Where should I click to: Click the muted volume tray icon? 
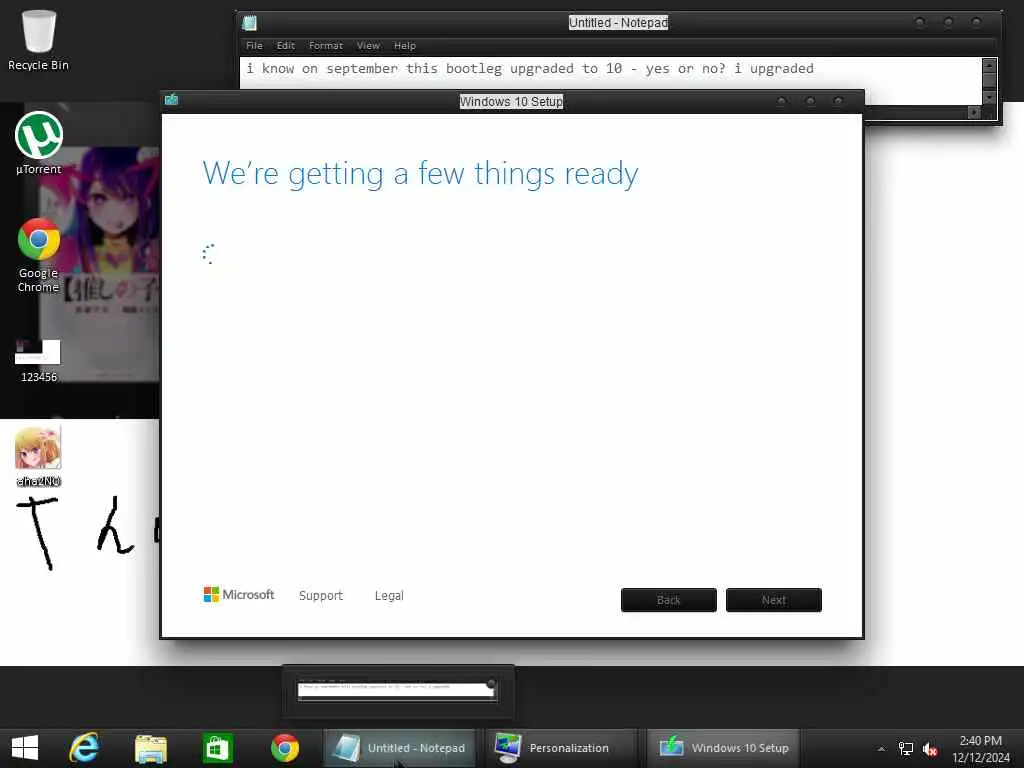click(x=930, y=749)
